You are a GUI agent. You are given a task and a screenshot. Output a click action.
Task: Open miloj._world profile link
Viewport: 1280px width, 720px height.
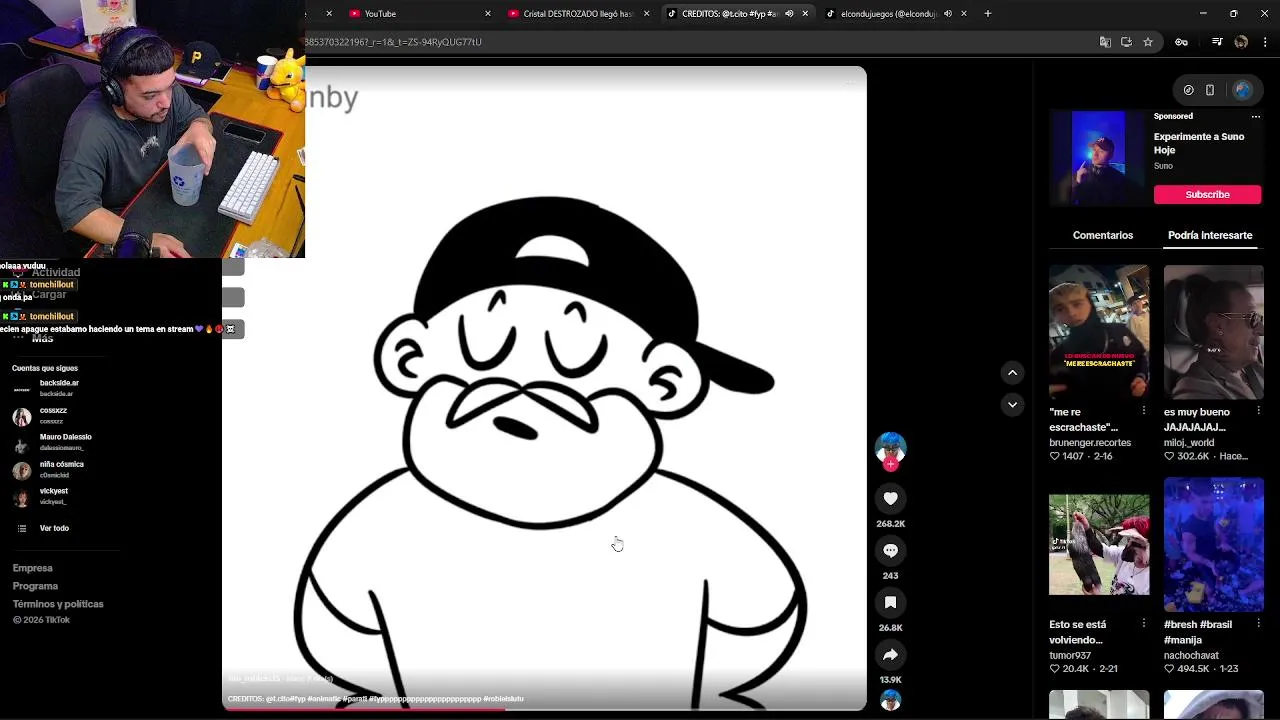(x=1189, y=442)
